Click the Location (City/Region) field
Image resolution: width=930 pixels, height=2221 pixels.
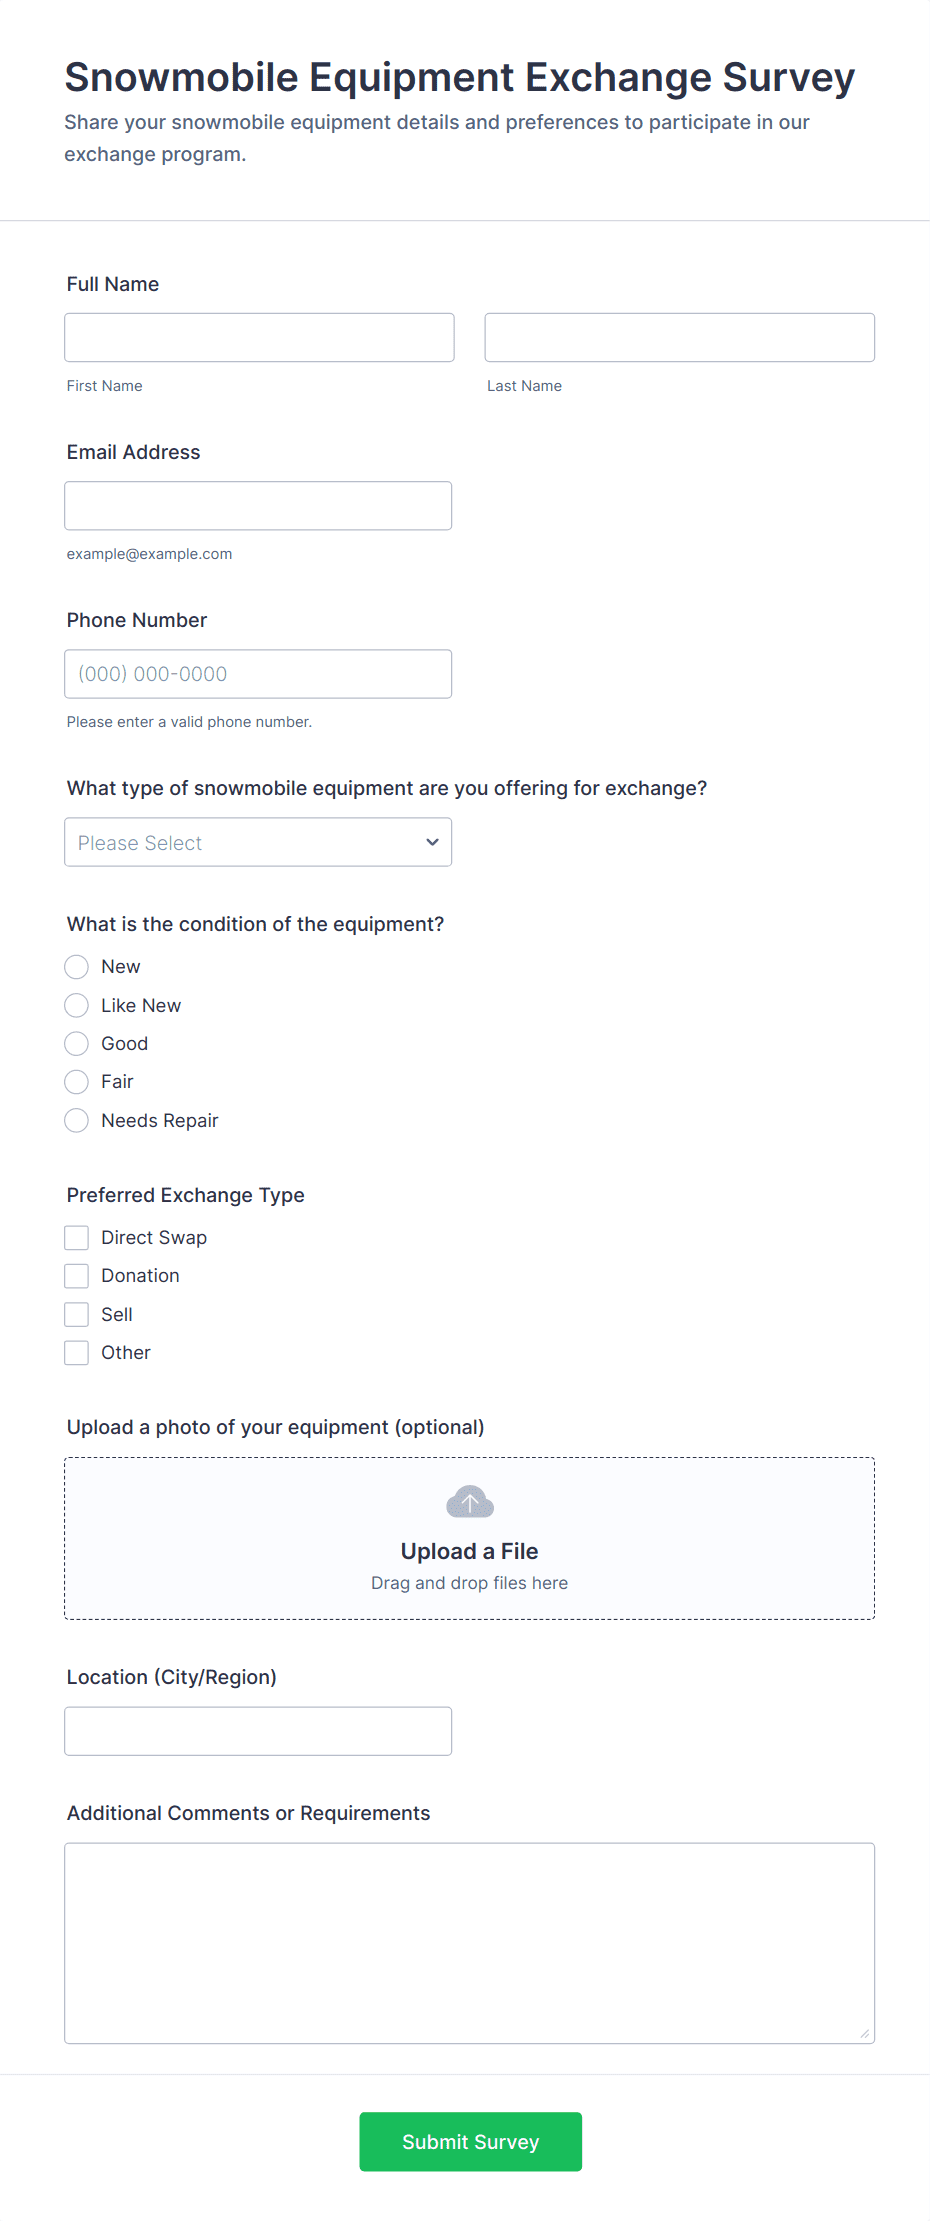point(258,1731)
